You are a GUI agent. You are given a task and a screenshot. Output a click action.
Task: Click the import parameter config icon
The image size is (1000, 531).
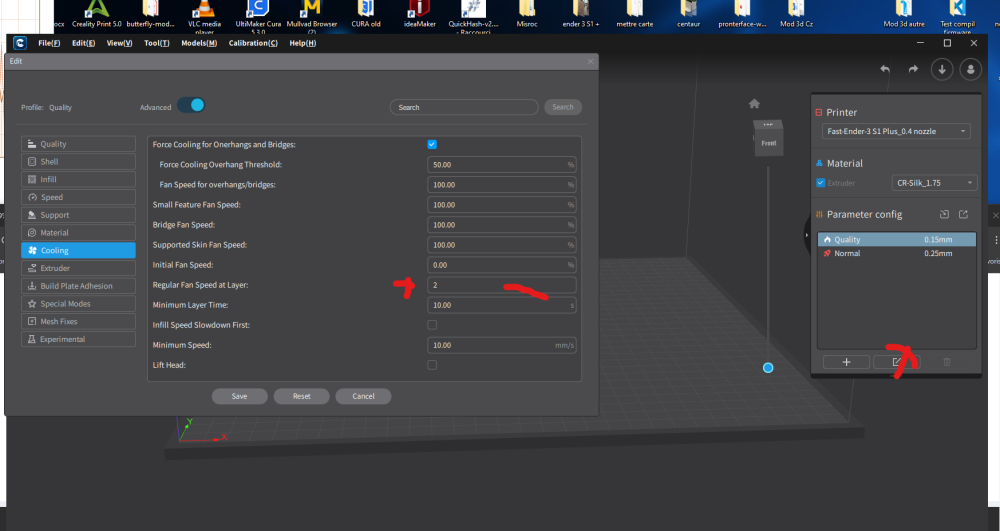tap(945, 214)
